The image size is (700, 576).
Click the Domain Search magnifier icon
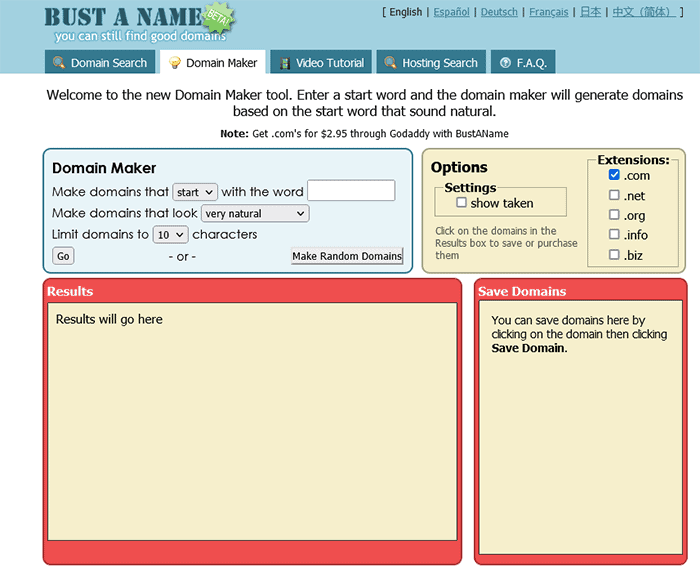tap(59, 62)
